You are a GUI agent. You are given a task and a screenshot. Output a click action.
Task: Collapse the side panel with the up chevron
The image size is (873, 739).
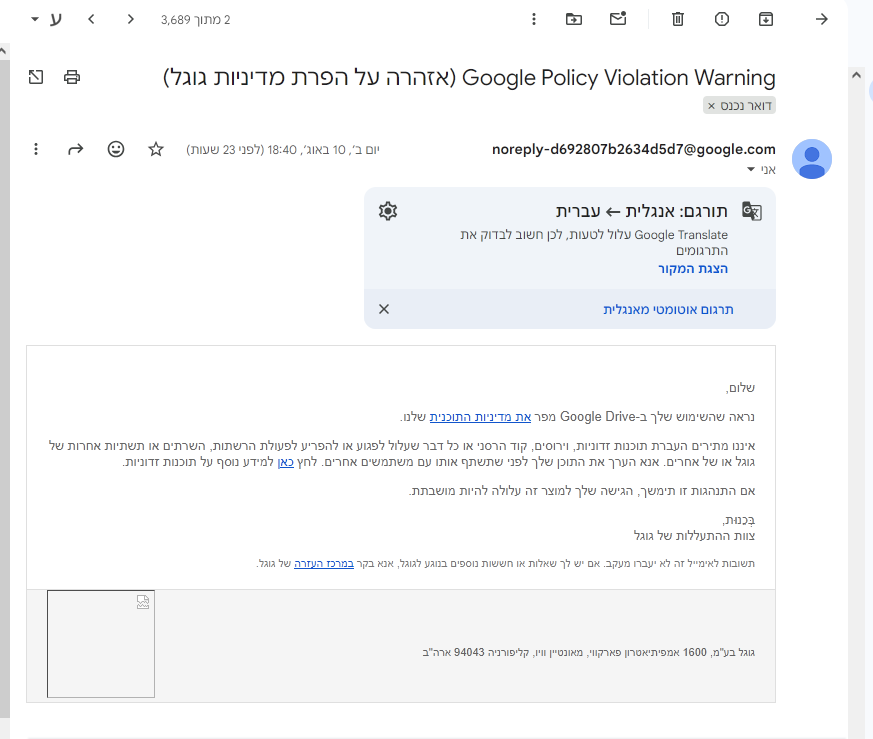856,75
